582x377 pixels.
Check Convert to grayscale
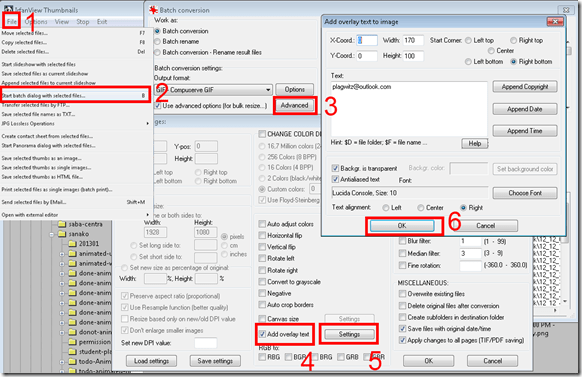point(262,282)
